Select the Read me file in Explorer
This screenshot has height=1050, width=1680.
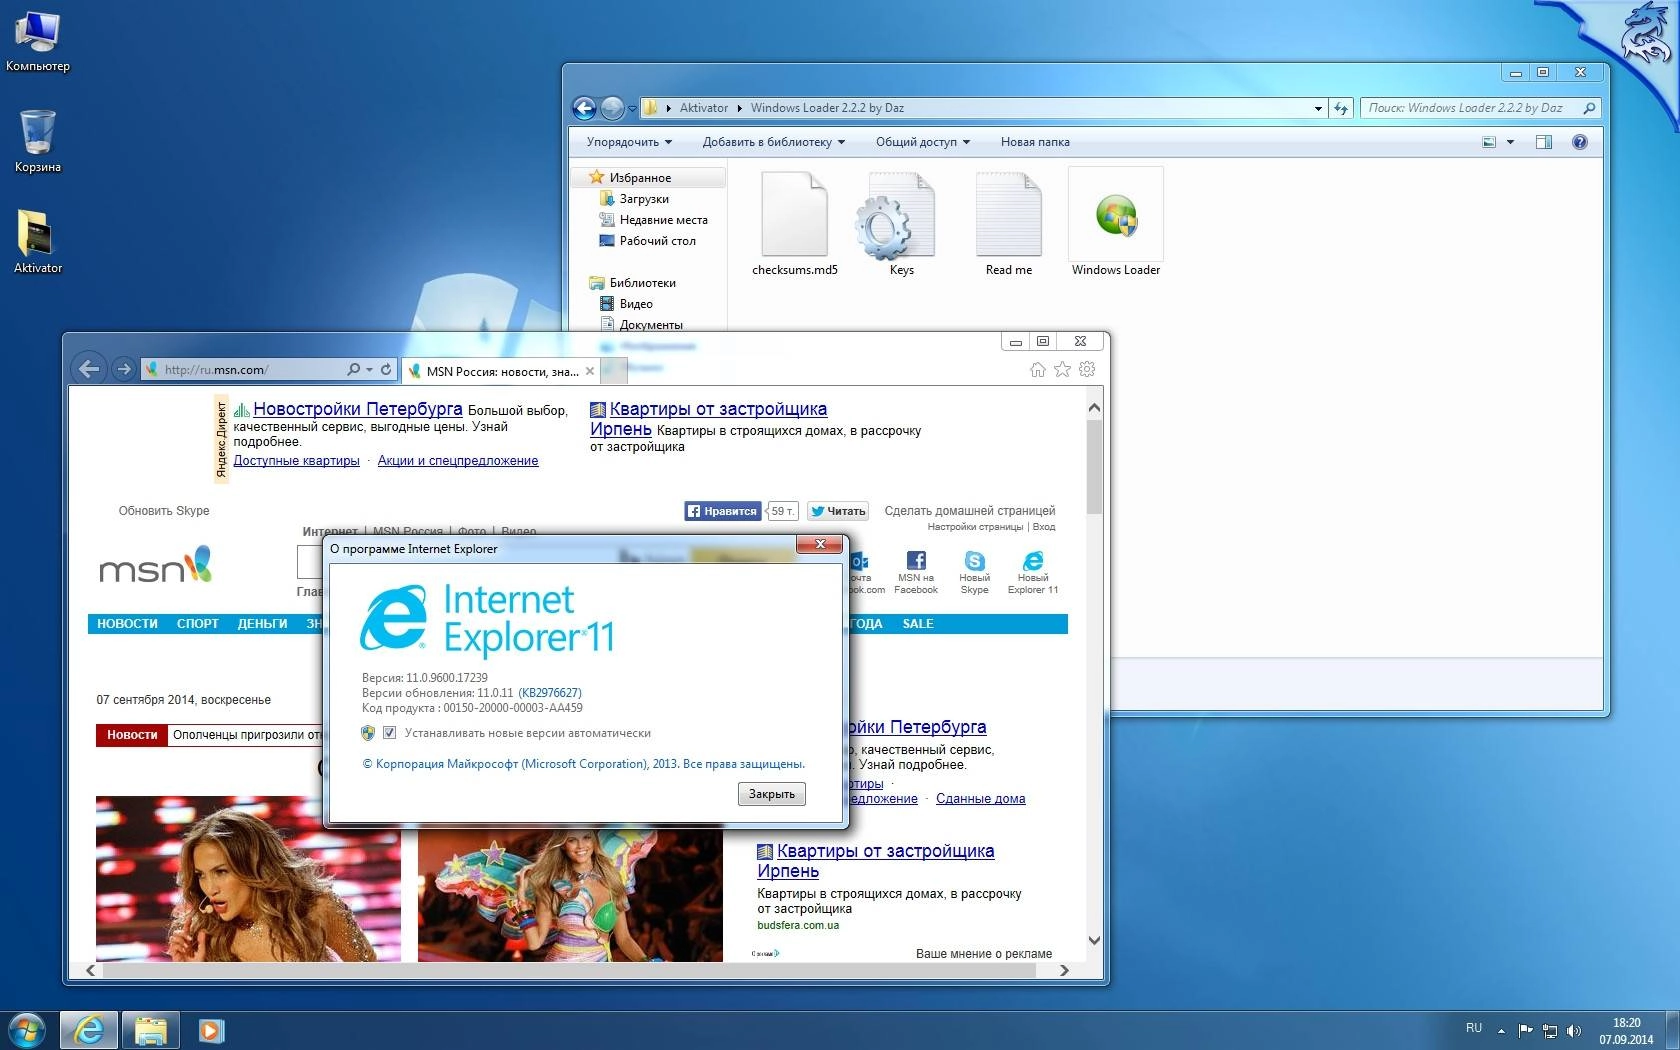[1008, 225]
